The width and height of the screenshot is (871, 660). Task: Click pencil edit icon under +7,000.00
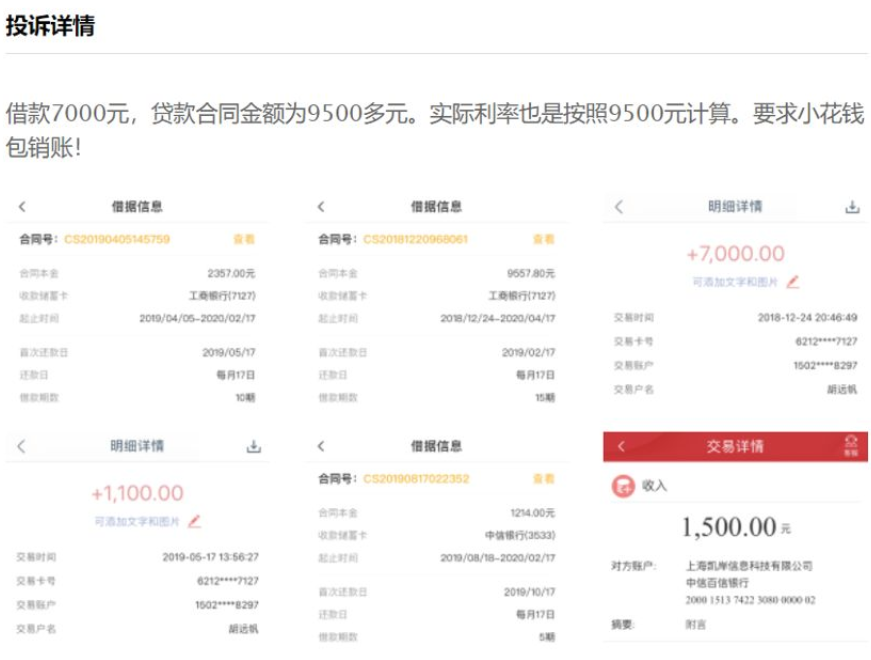793,282
